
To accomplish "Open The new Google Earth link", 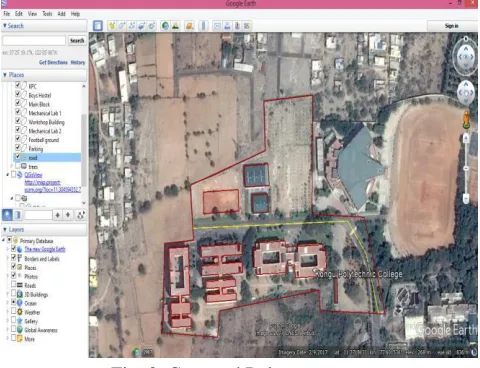I will point(45,249).
